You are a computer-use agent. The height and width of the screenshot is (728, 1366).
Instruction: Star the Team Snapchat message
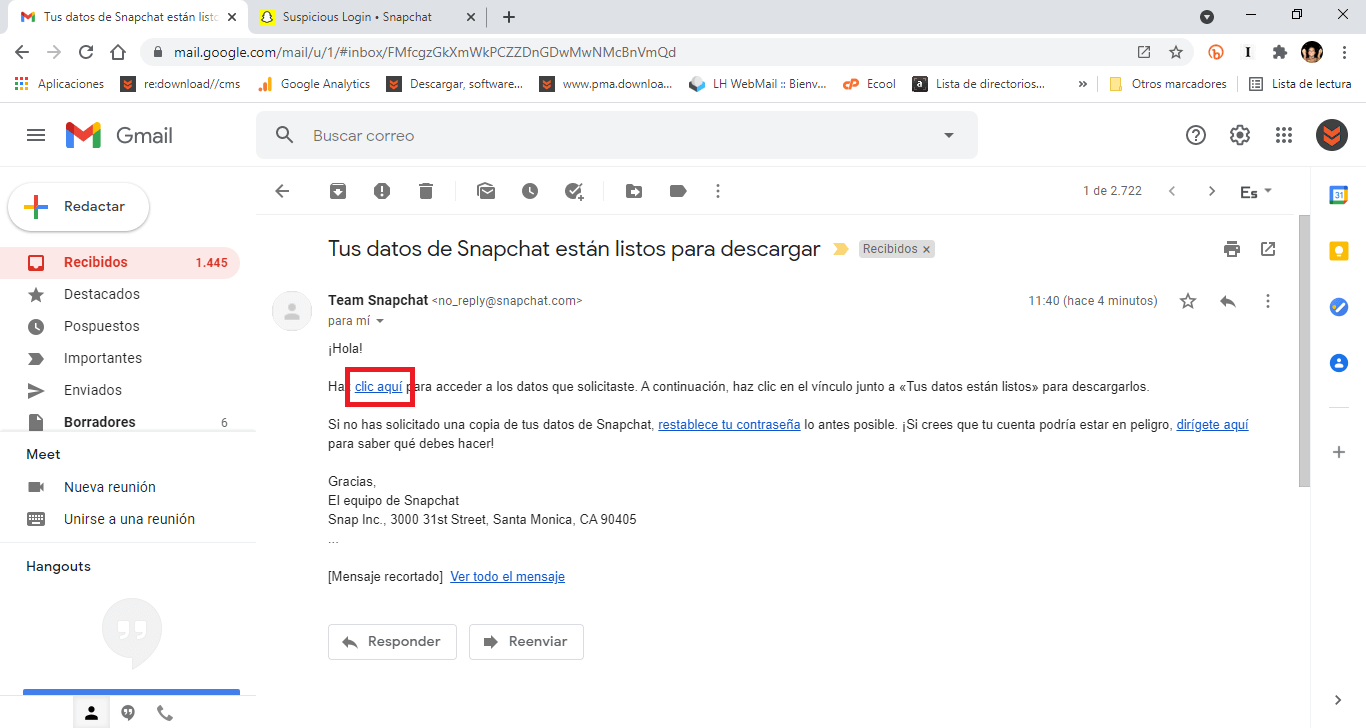[x=1188, y=301]
